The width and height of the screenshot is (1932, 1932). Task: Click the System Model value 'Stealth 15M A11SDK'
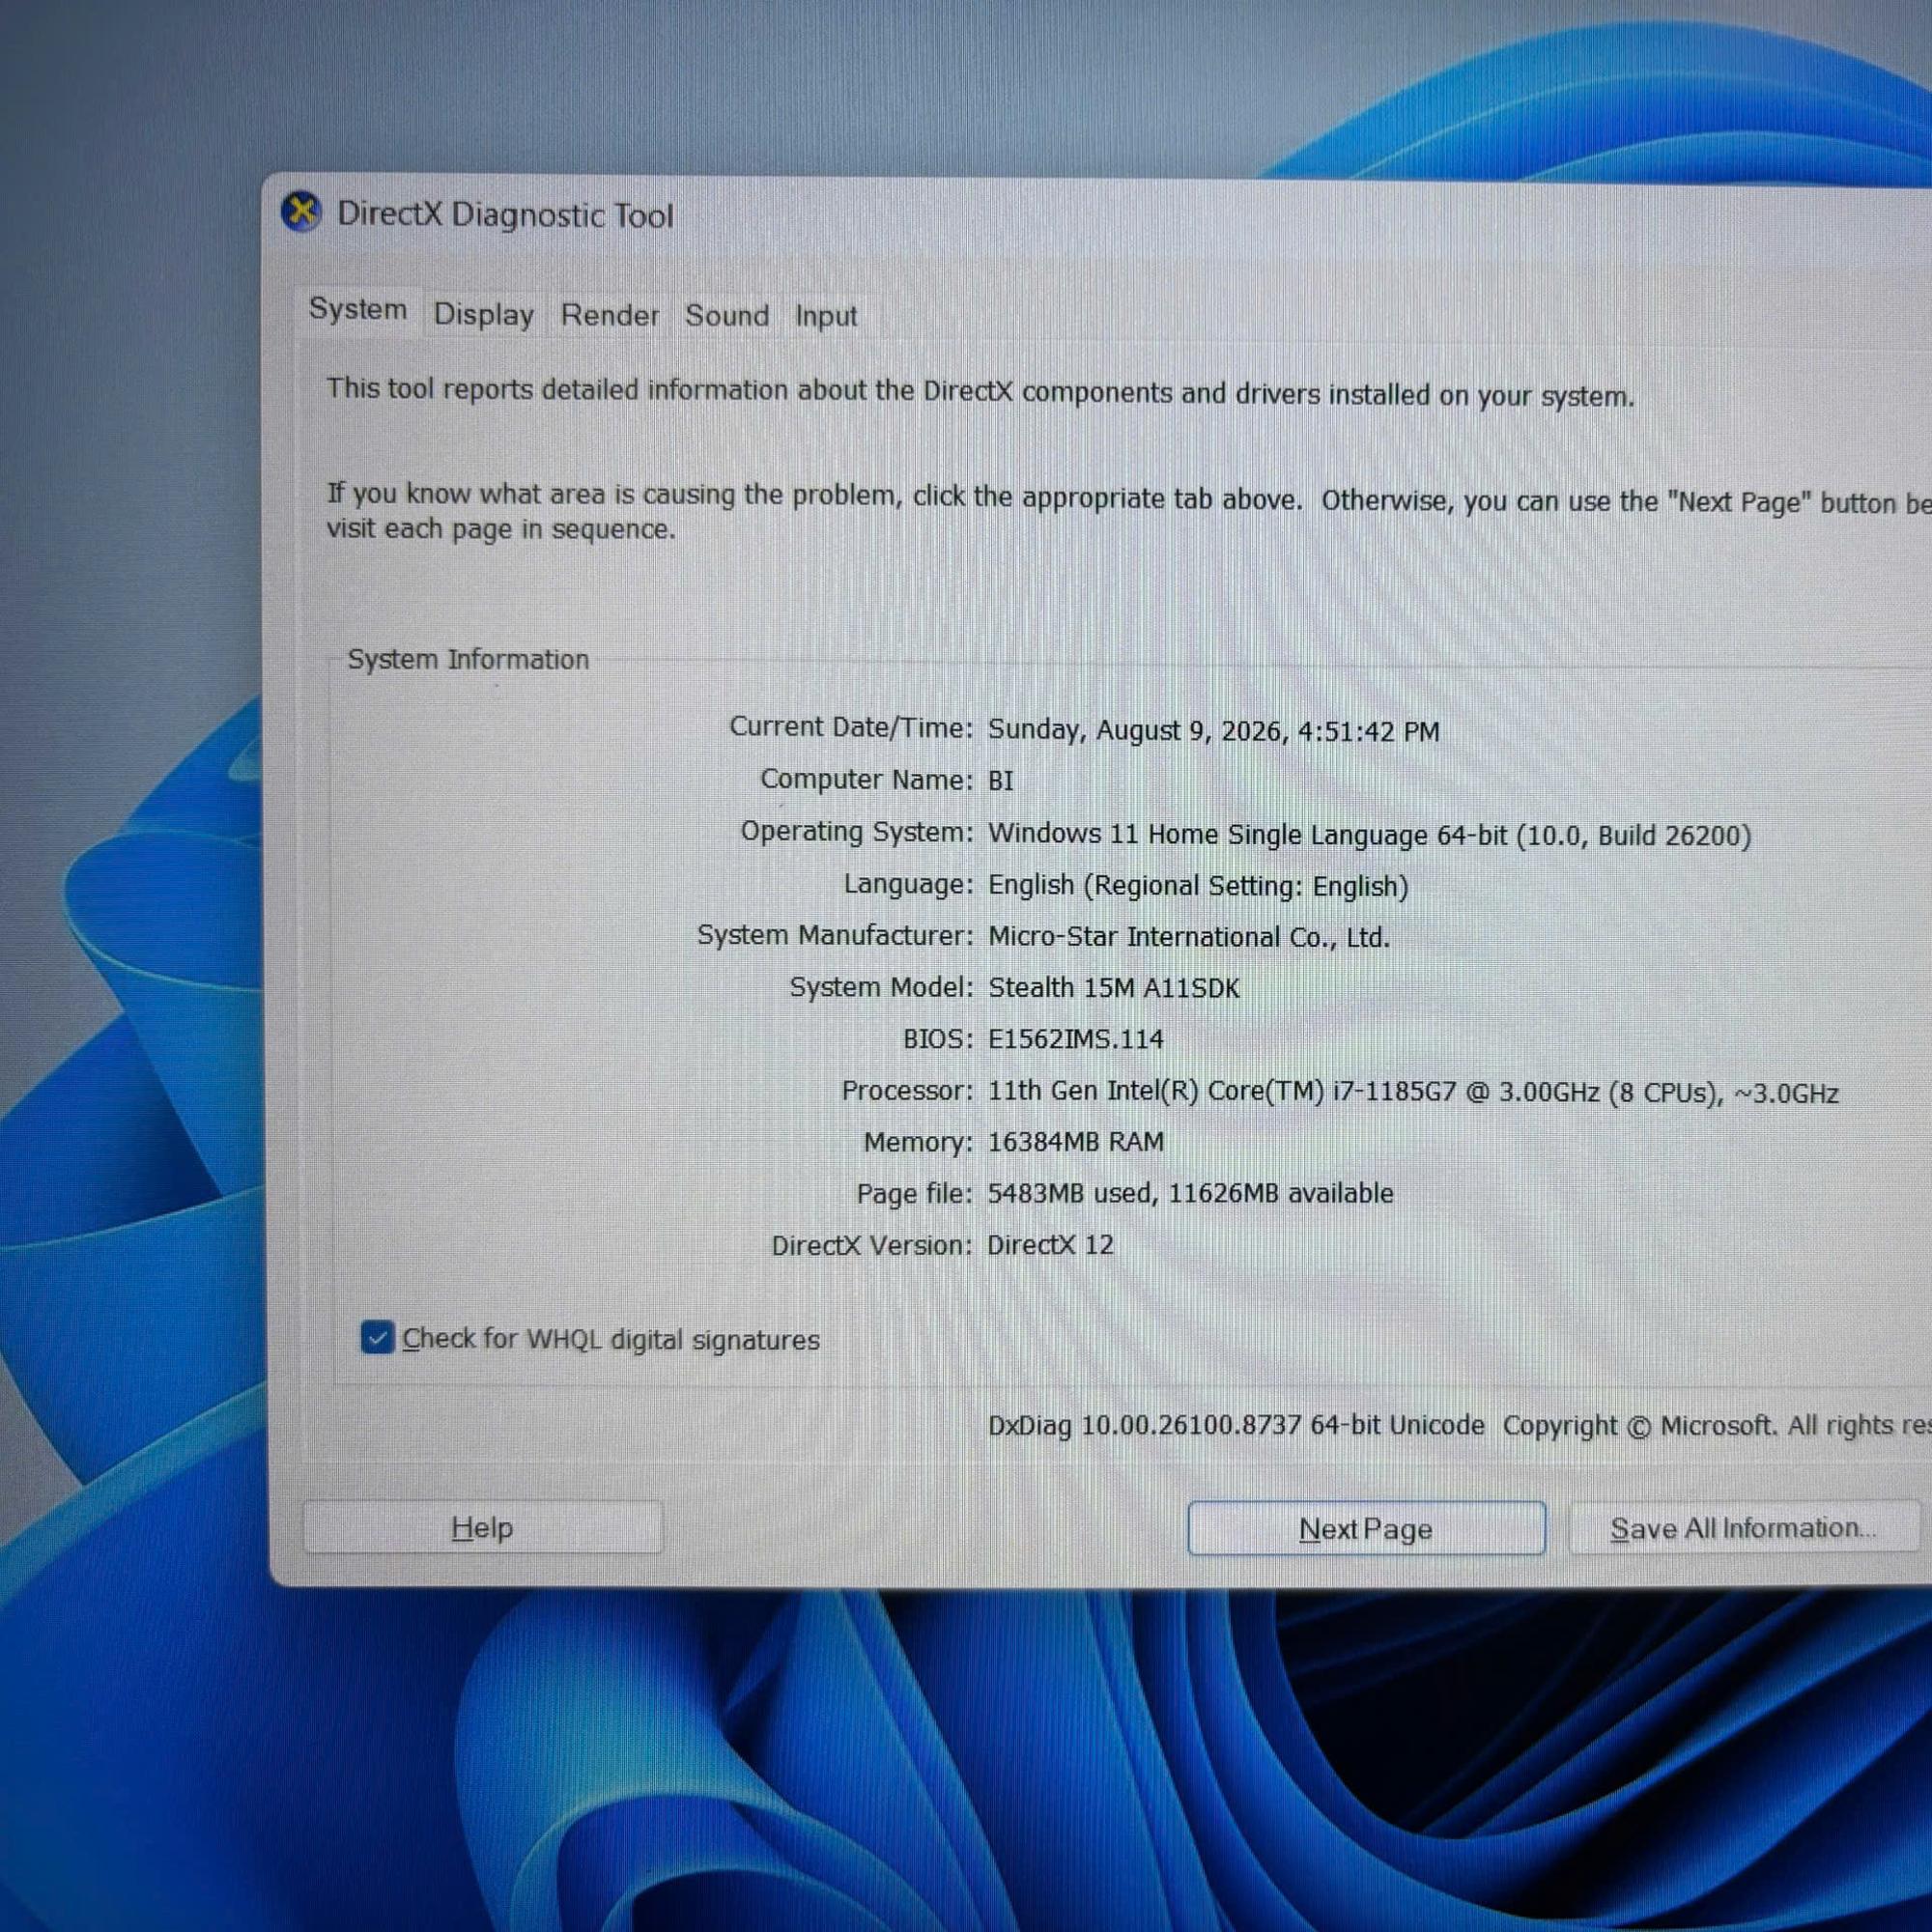point(1114,988)
